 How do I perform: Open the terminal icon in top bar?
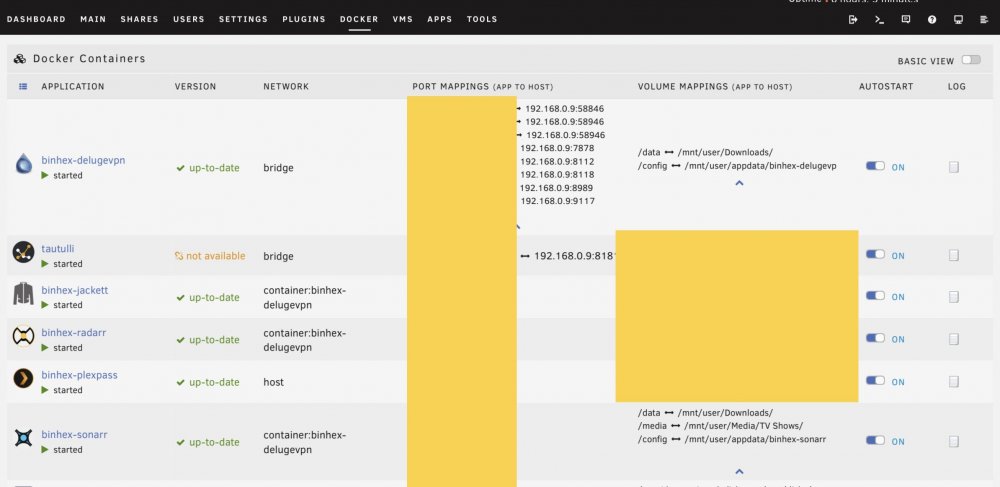point(879,19)
